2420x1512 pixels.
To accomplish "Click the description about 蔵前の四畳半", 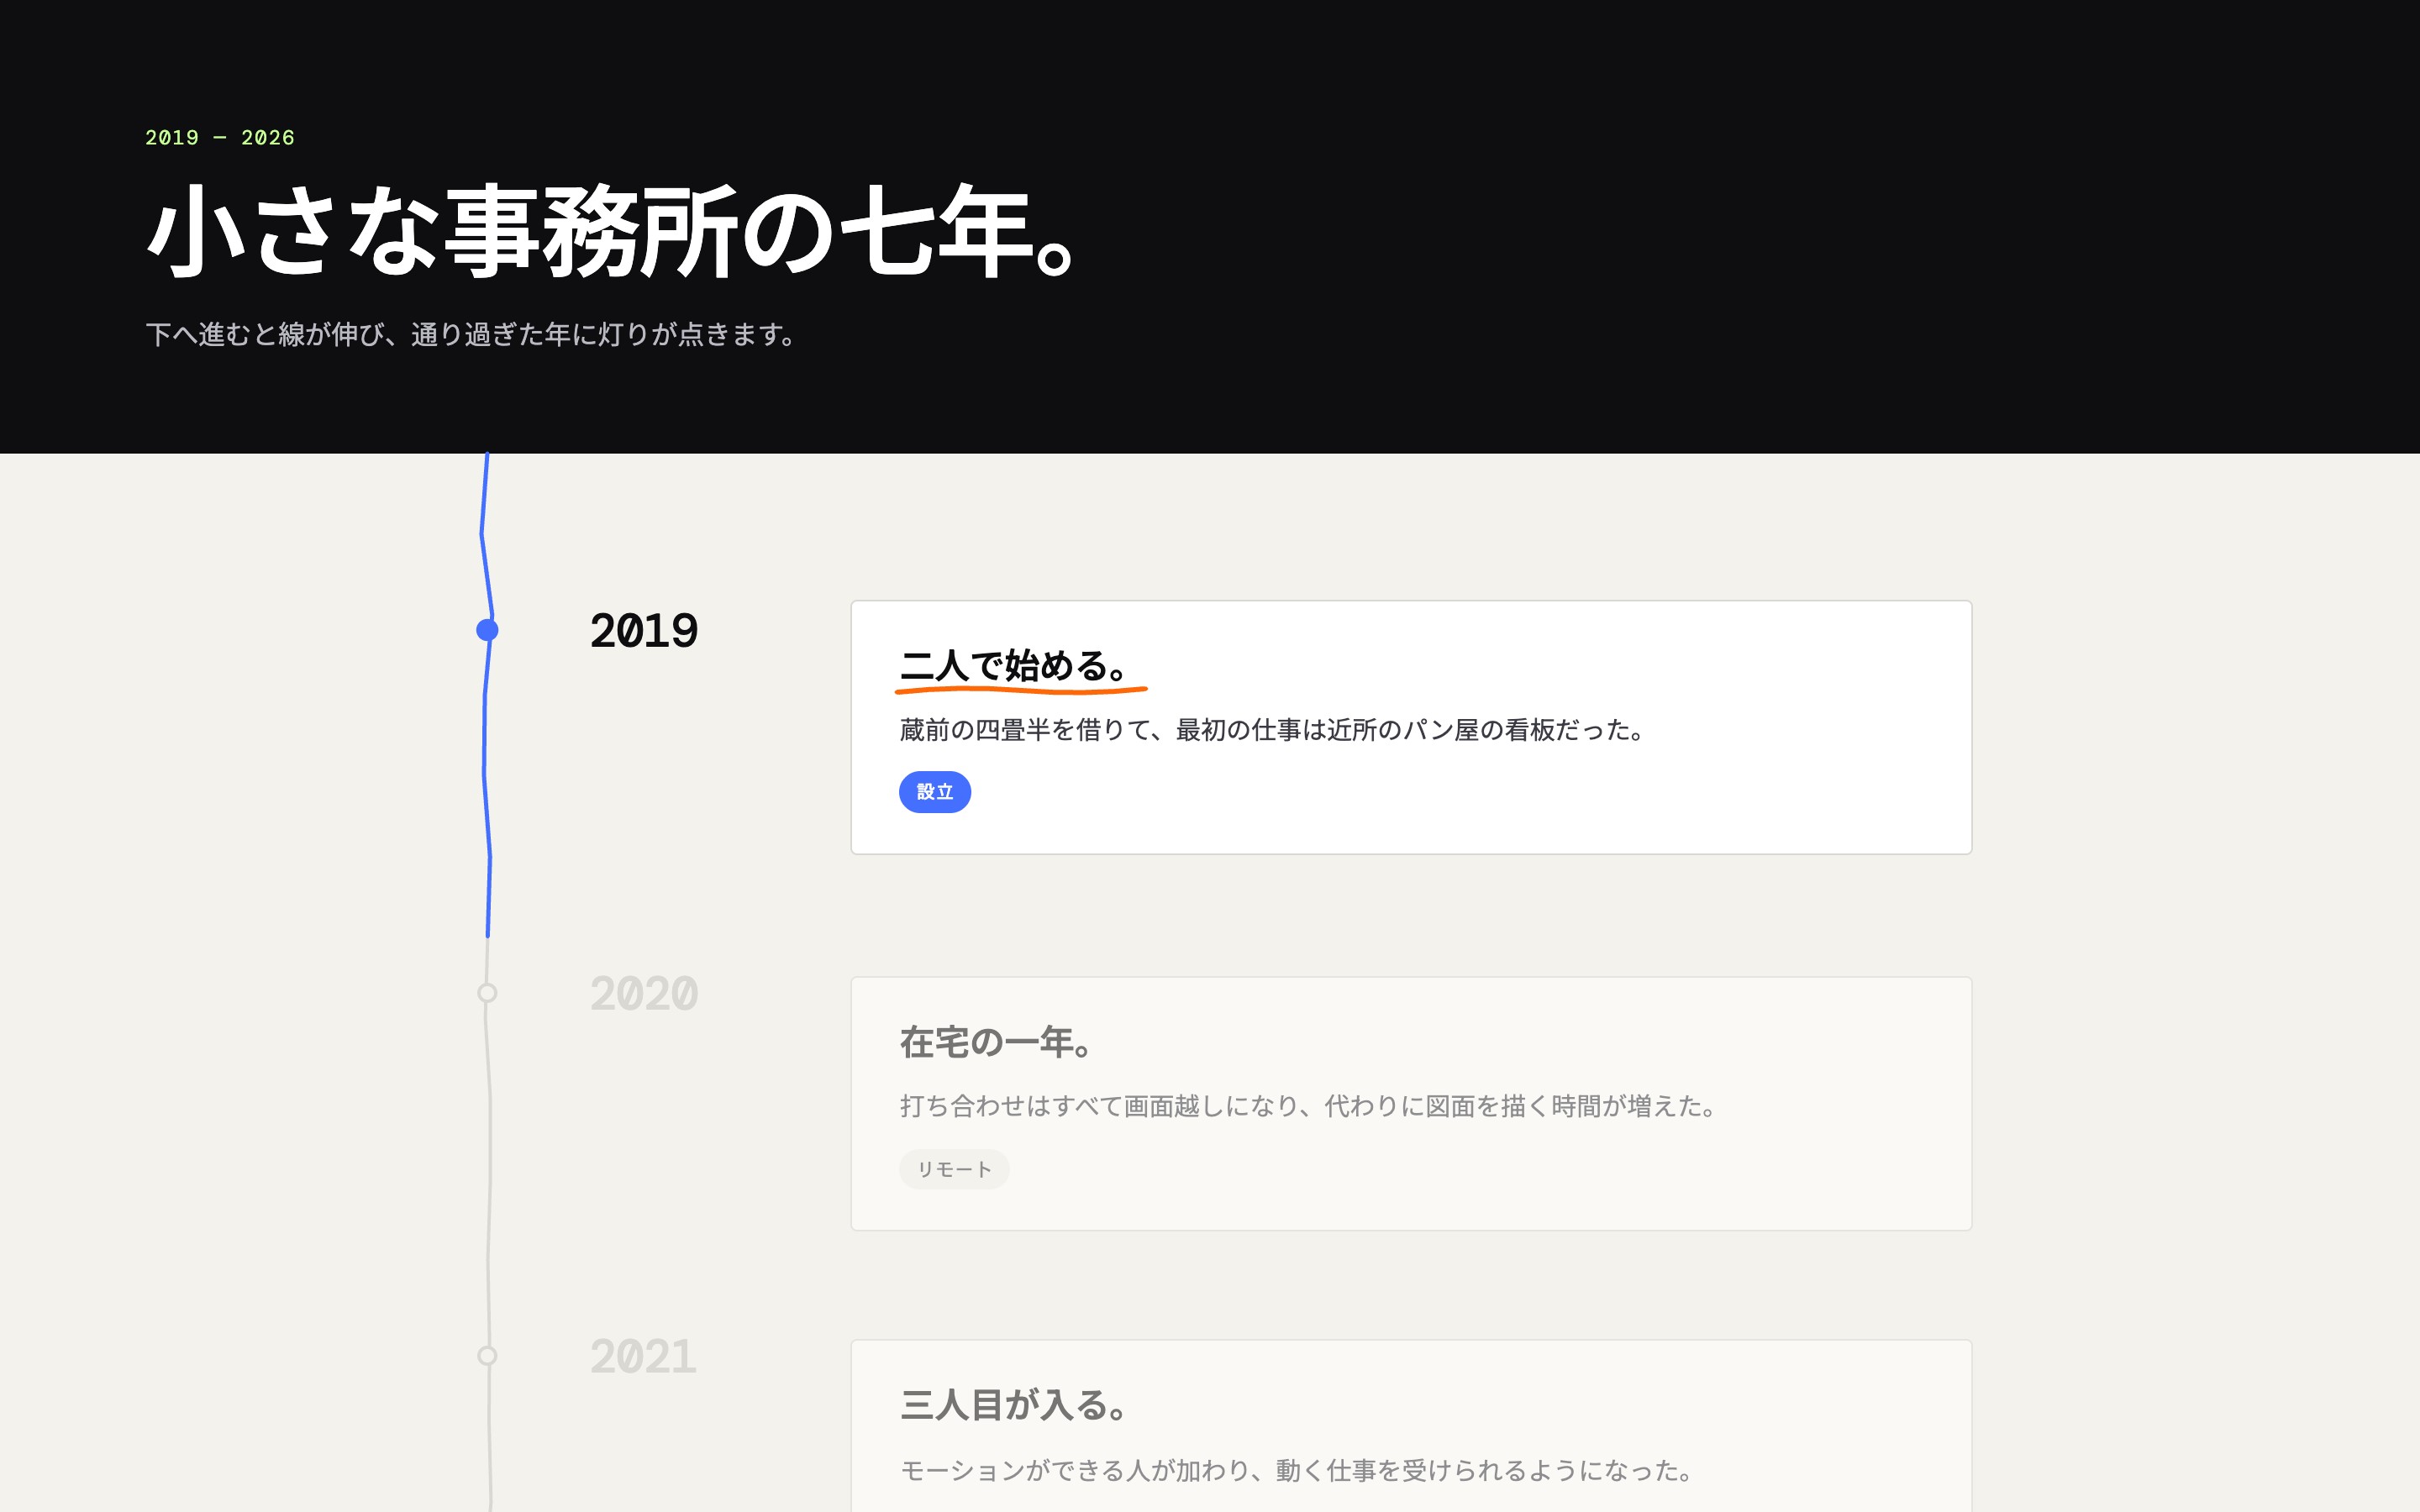I will click(1273, 730).
